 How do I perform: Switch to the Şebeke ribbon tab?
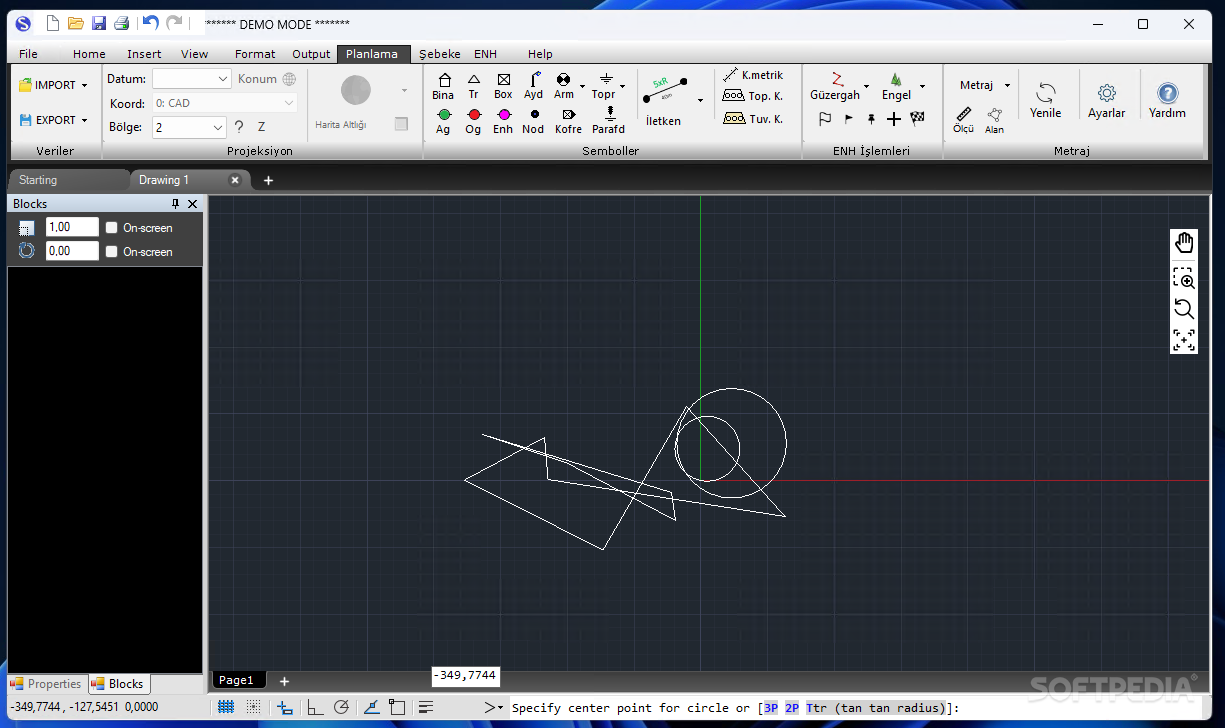(x=440, y=54)
